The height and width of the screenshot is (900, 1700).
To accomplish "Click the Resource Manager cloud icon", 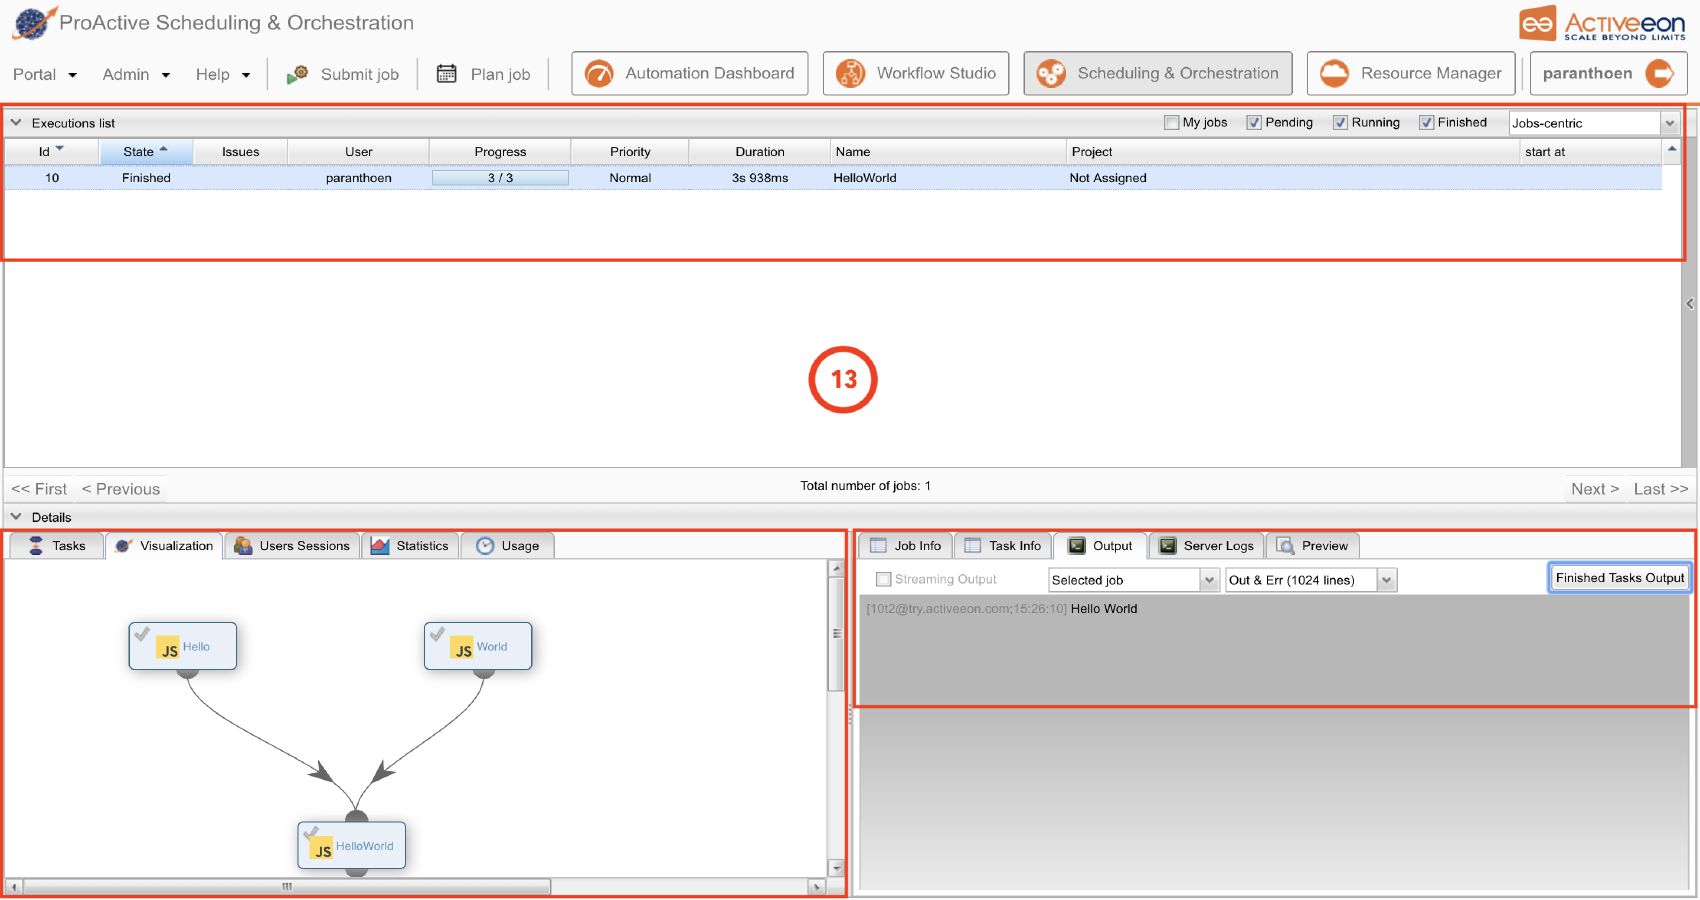I will point(1334,74).
